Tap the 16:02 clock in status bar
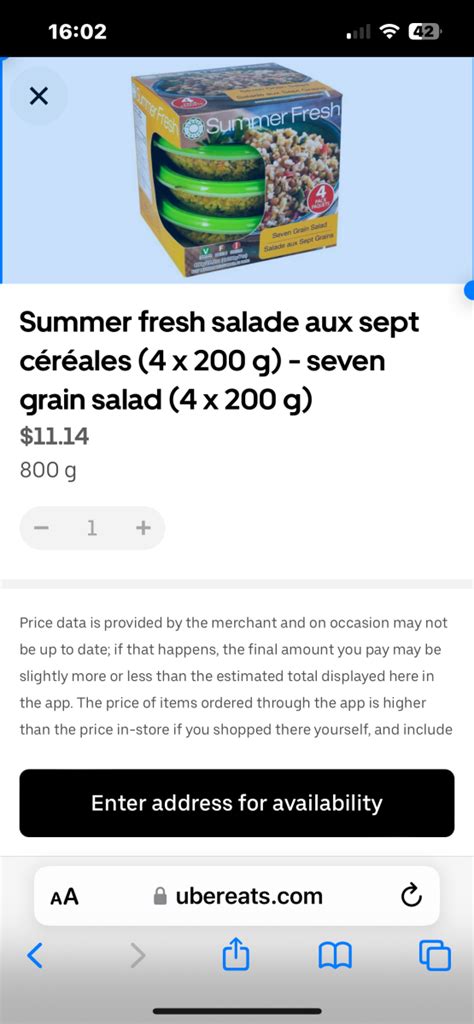Image resolution: width=474 pixels, height=1024 pixels. tap(77, 31)
